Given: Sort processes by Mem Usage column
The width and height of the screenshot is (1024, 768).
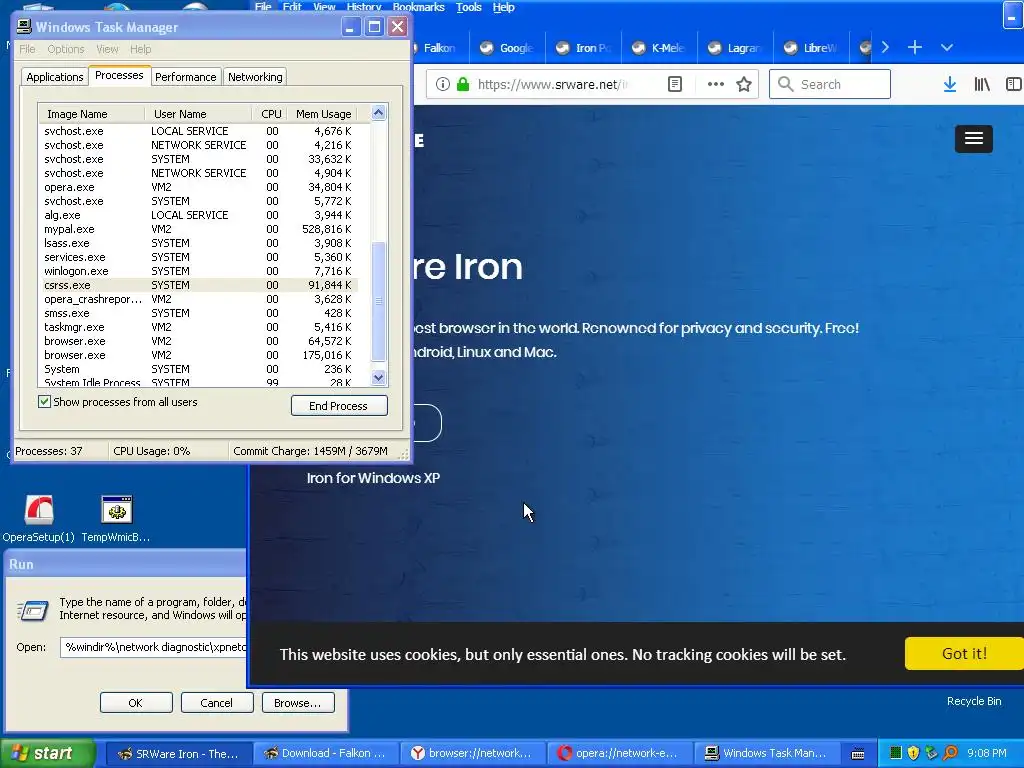Looking at the screenshot, I should [x=323, y=114].
